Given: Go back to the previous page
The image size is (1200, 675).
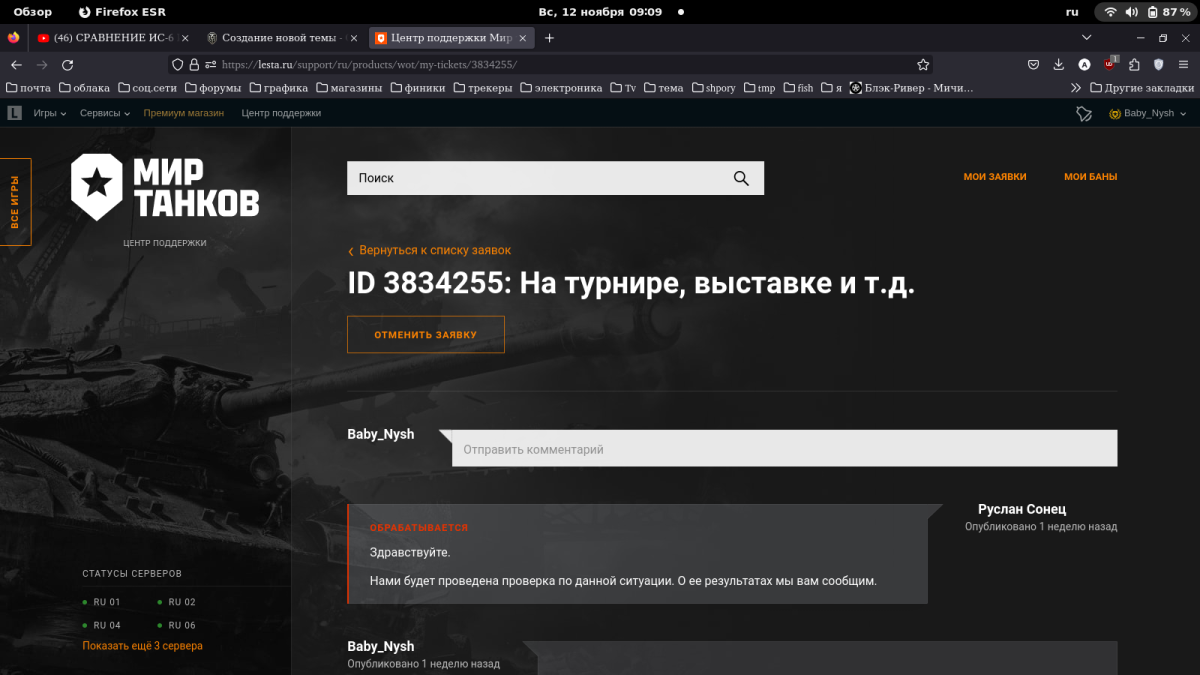Looking at the screenshot, I should [x=16, y=64].
